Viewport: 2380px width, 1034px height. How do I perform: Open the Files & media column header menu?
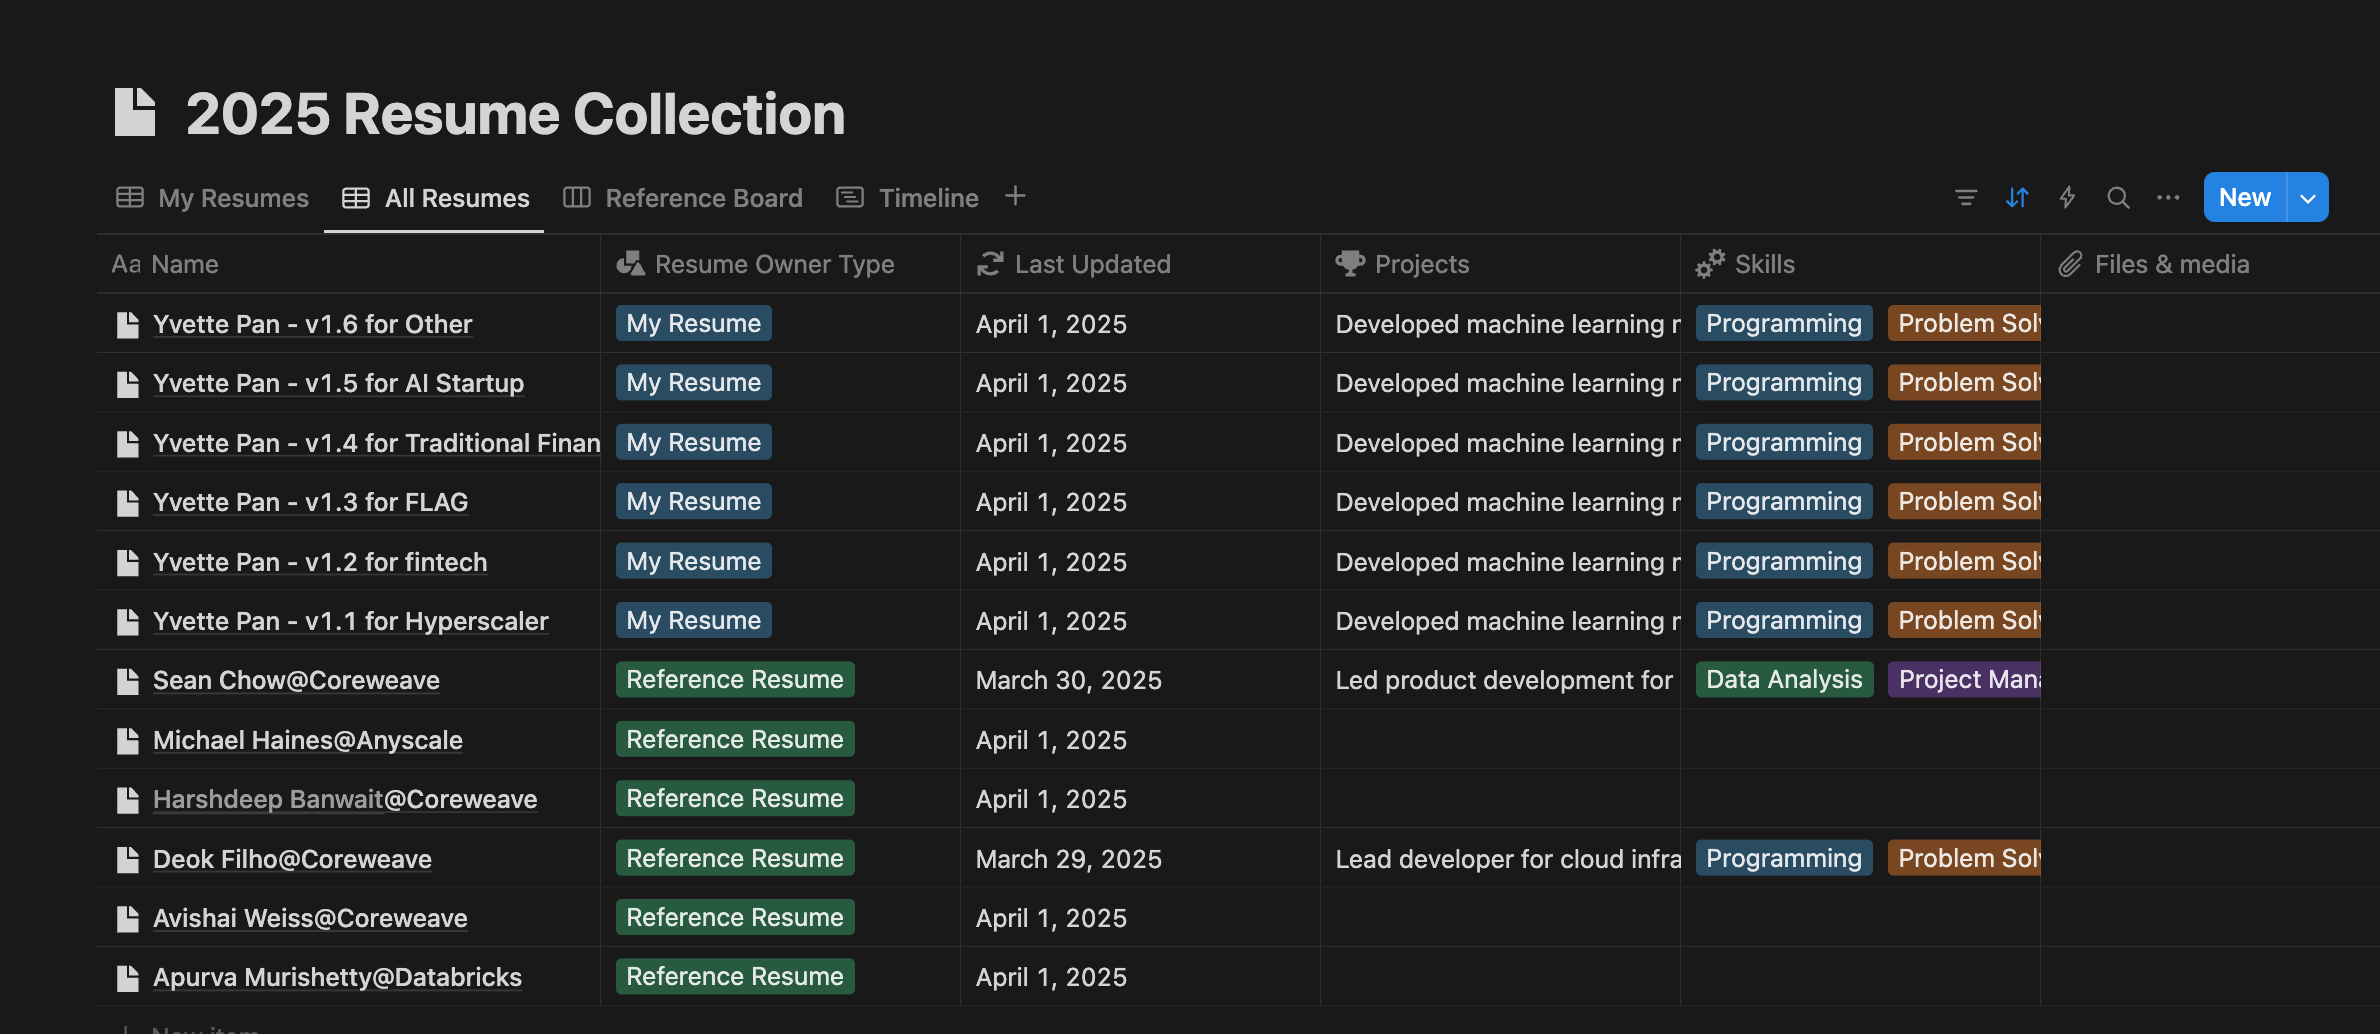pos(2210,264)
